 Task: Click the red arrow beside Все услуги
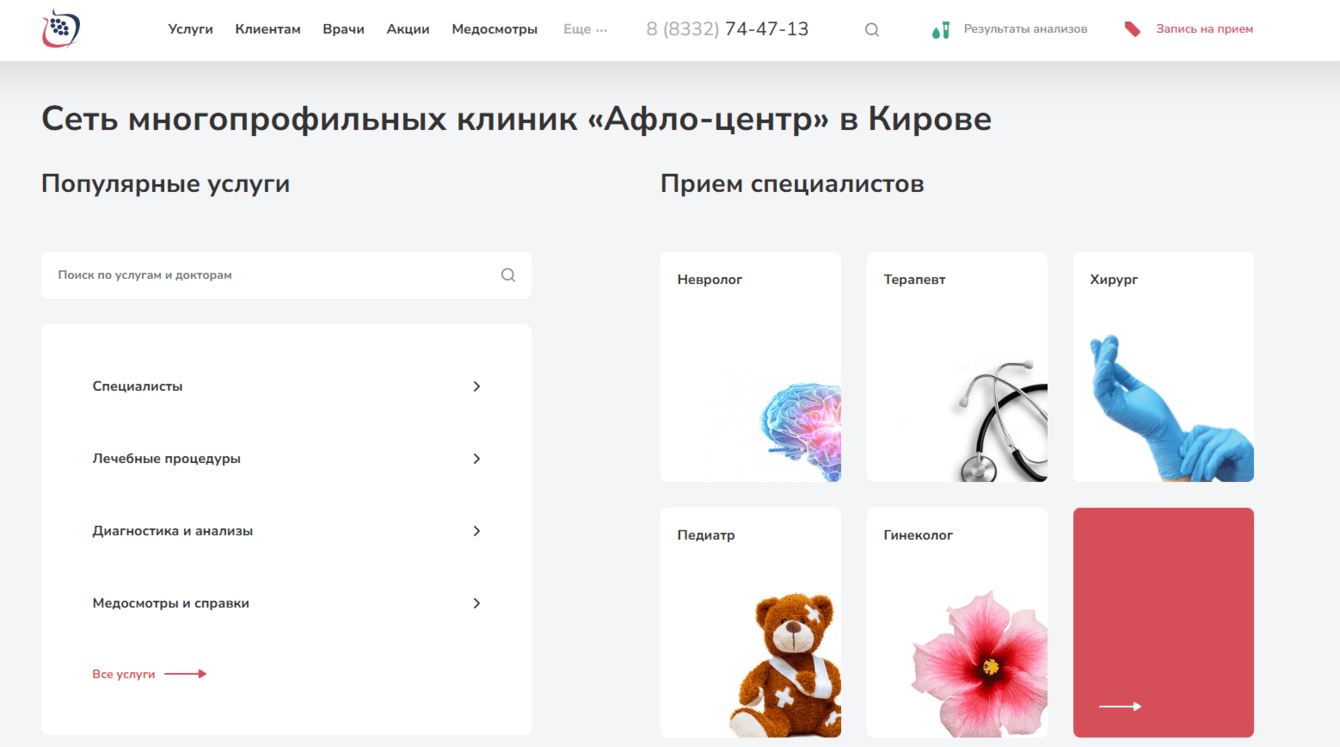click(185, 674)
